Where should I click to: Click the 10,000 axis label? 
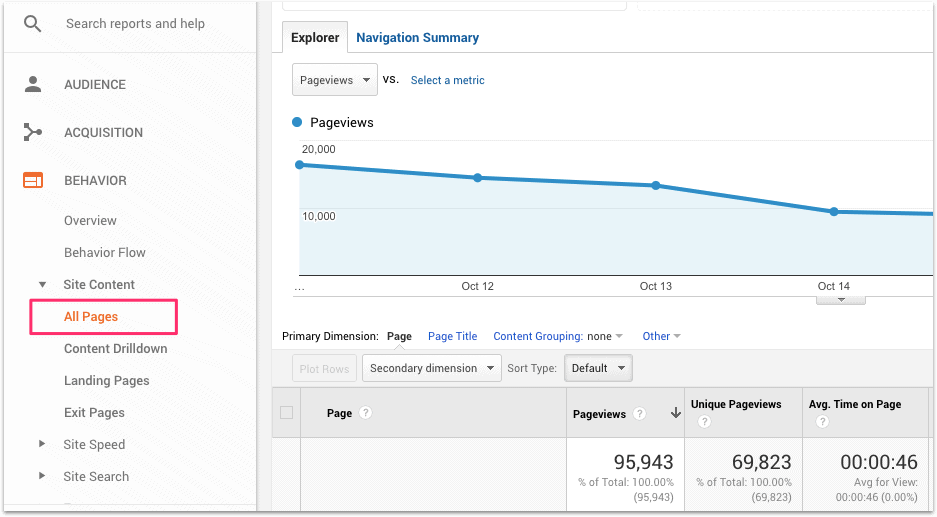click(319, 216)
